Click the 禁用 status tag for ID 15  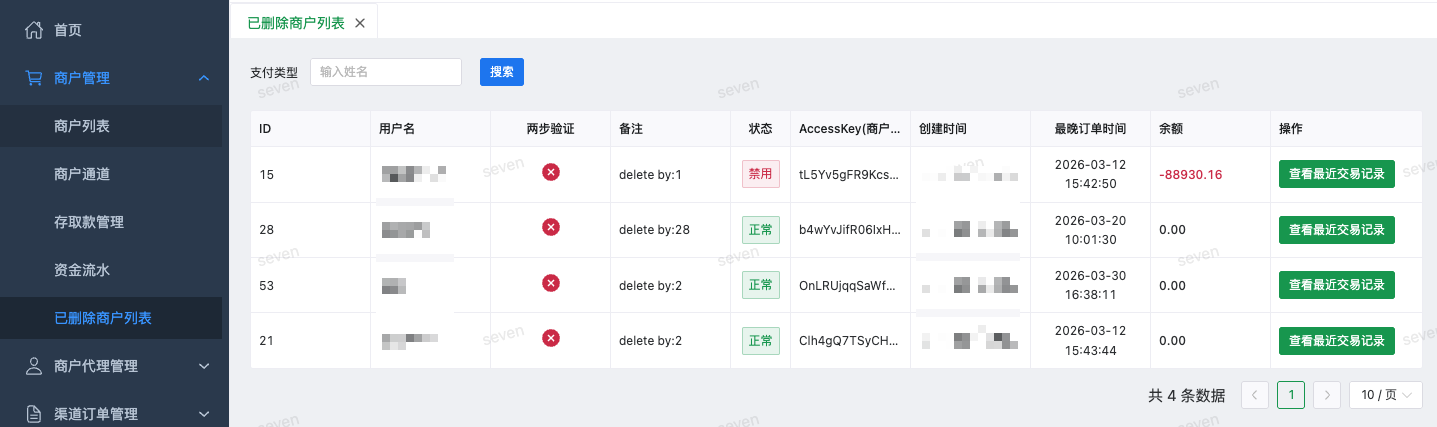pyautogui.click(x=760, y=174)
